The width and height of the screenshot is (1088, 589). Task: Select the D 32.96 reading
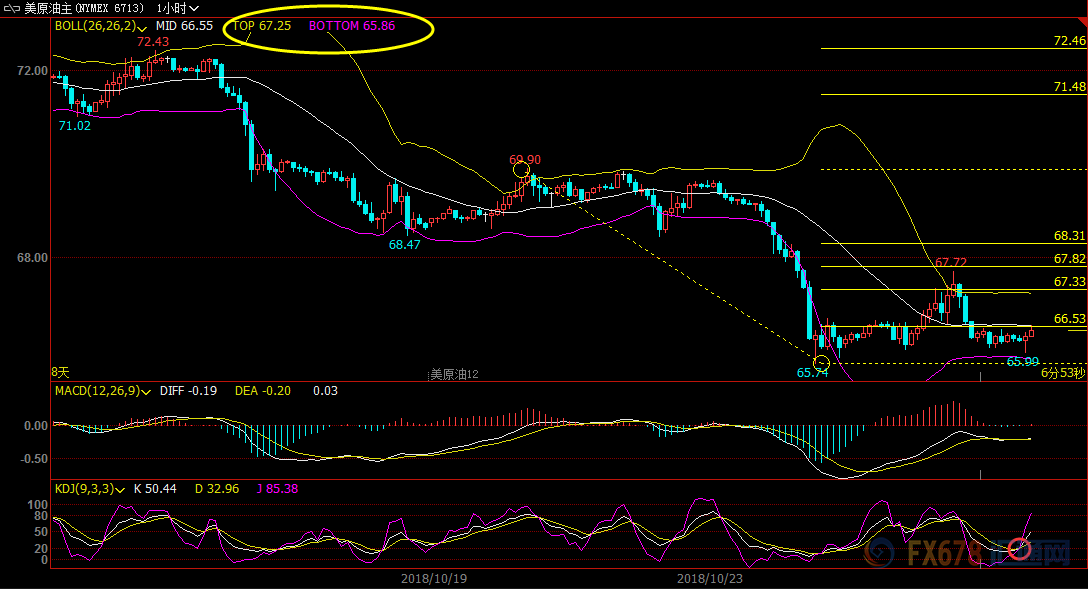[x=216, y=489]
